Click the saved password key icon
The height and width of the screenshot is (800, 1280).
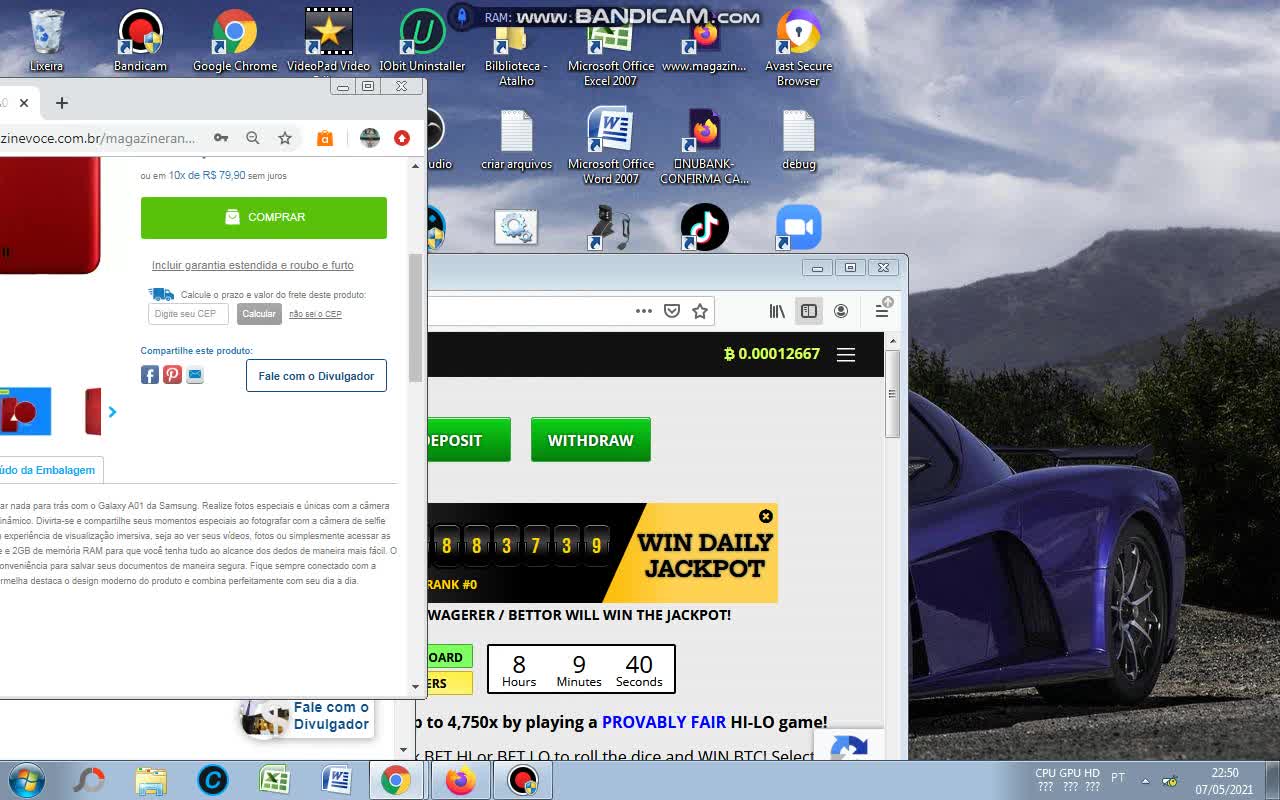tap(221, 138)
